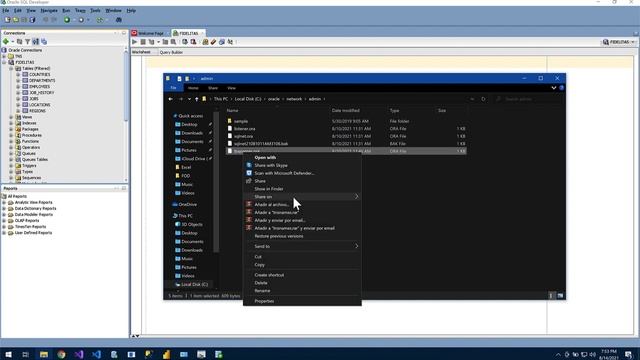Click the File Explorer search box
Image resolution: width=640 pixels, height=360 pixels.
[527, 99]
